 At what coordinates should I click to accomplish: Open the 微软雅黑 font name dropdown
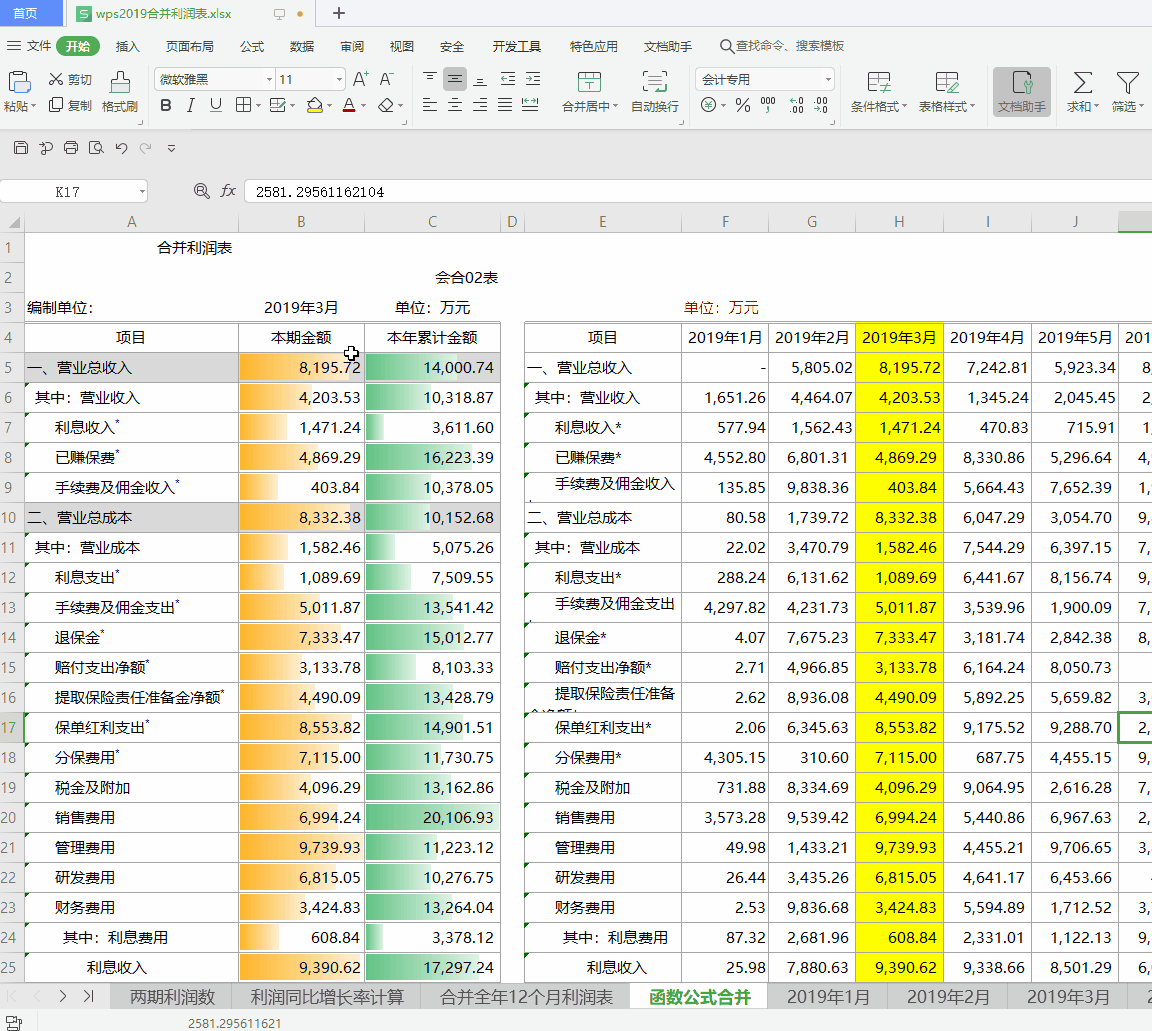[270, 79]
